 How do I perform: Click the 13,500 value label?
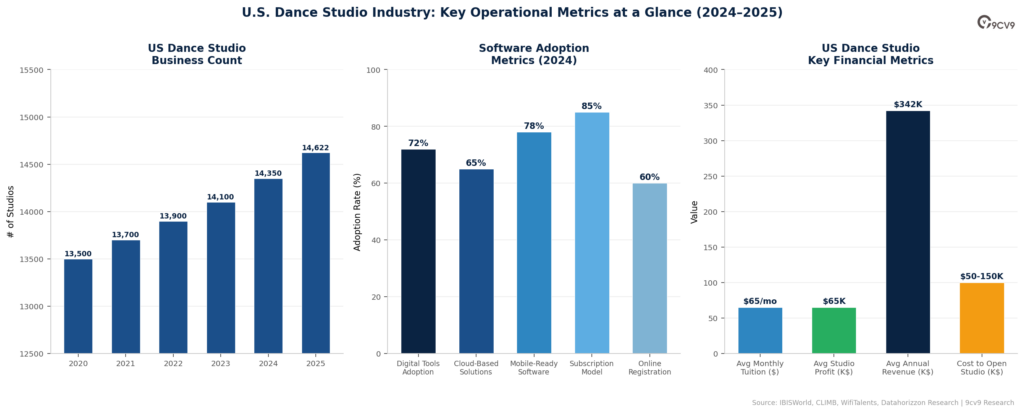click(78, 254)
